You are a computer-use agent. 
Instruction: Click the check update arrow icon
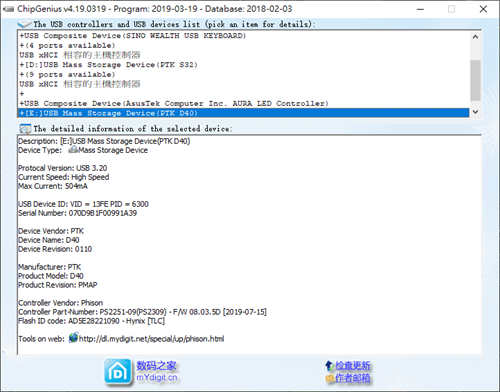(329, 366)
